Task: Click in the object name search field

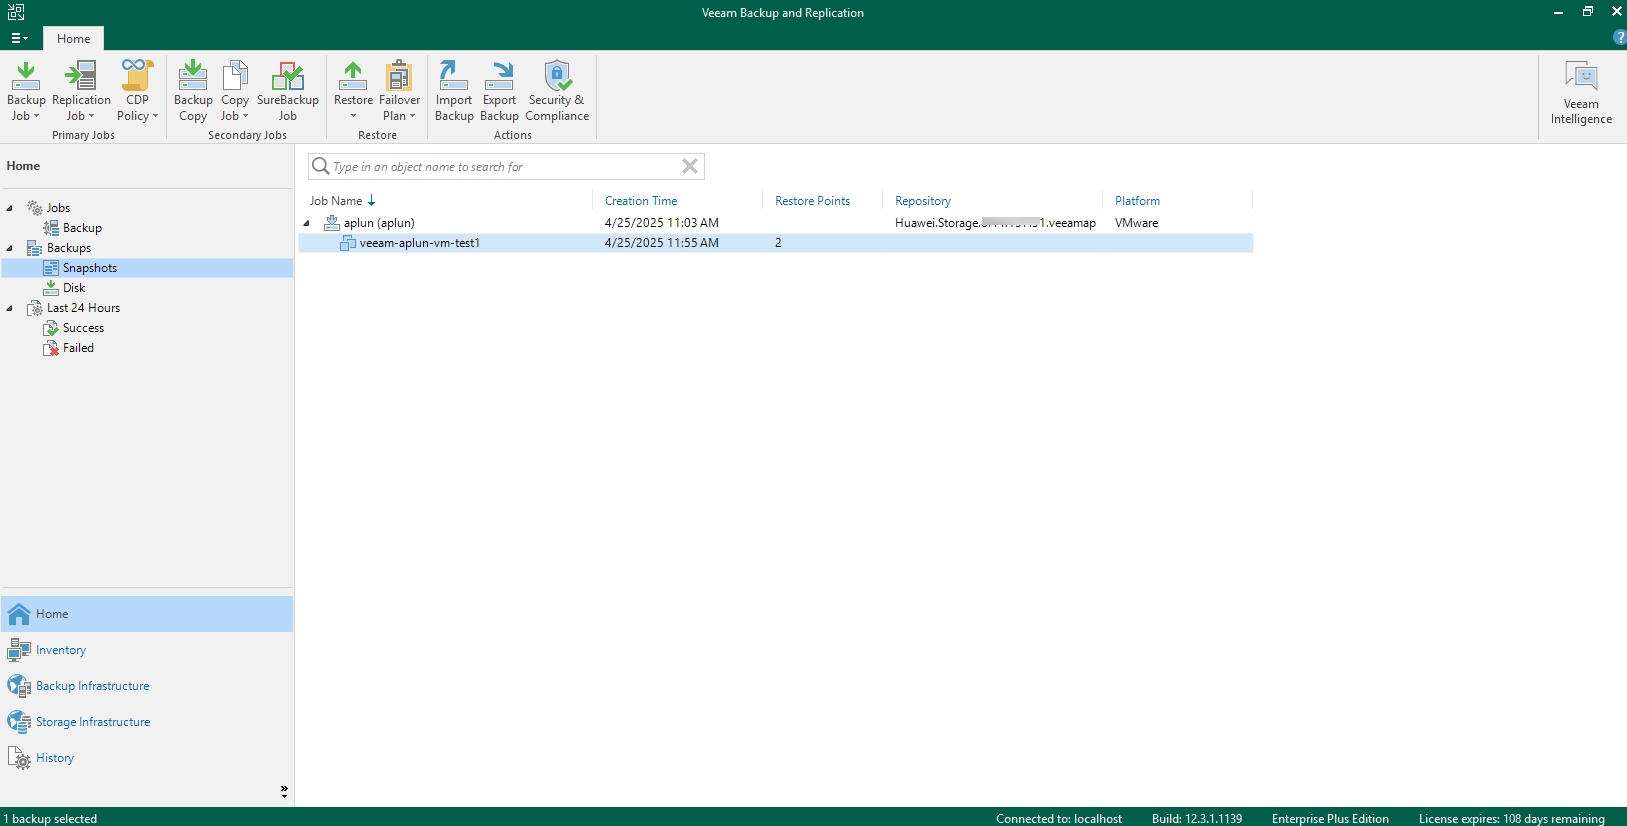Action: 506,166
